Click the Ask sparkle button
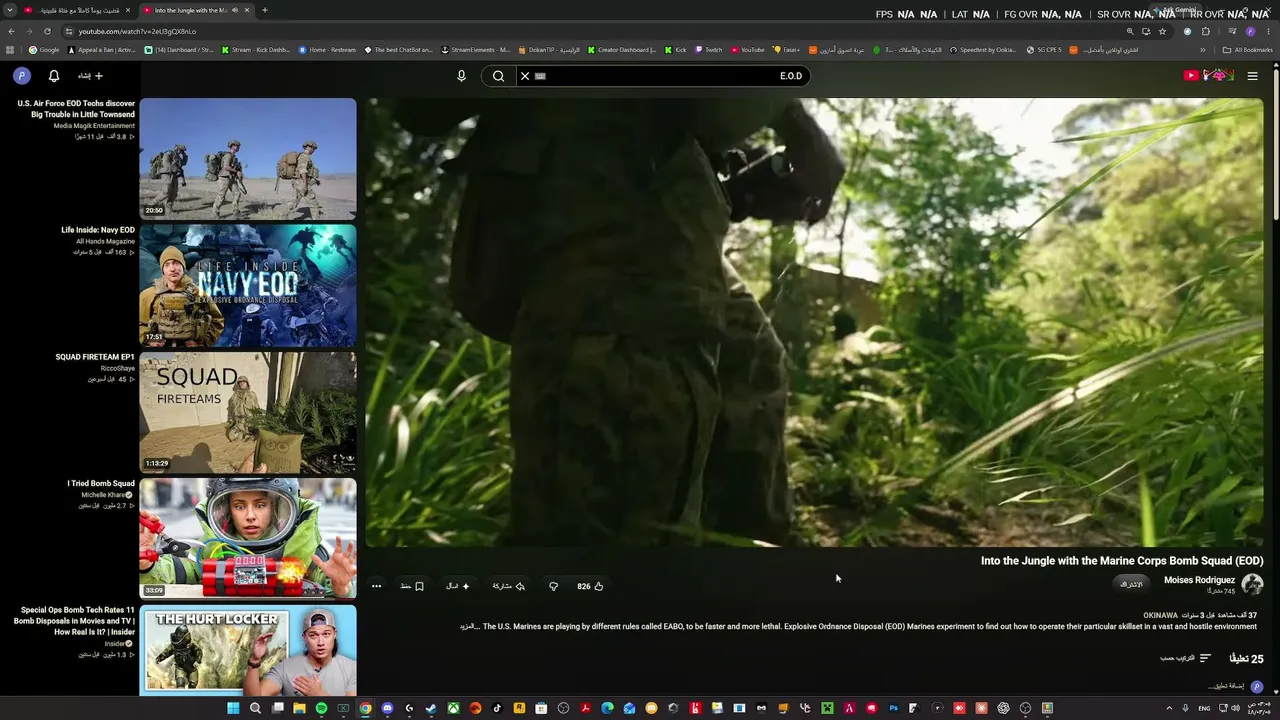Image resolution: width=1280 pixels, height=720 pixels. tap(458, 586)
